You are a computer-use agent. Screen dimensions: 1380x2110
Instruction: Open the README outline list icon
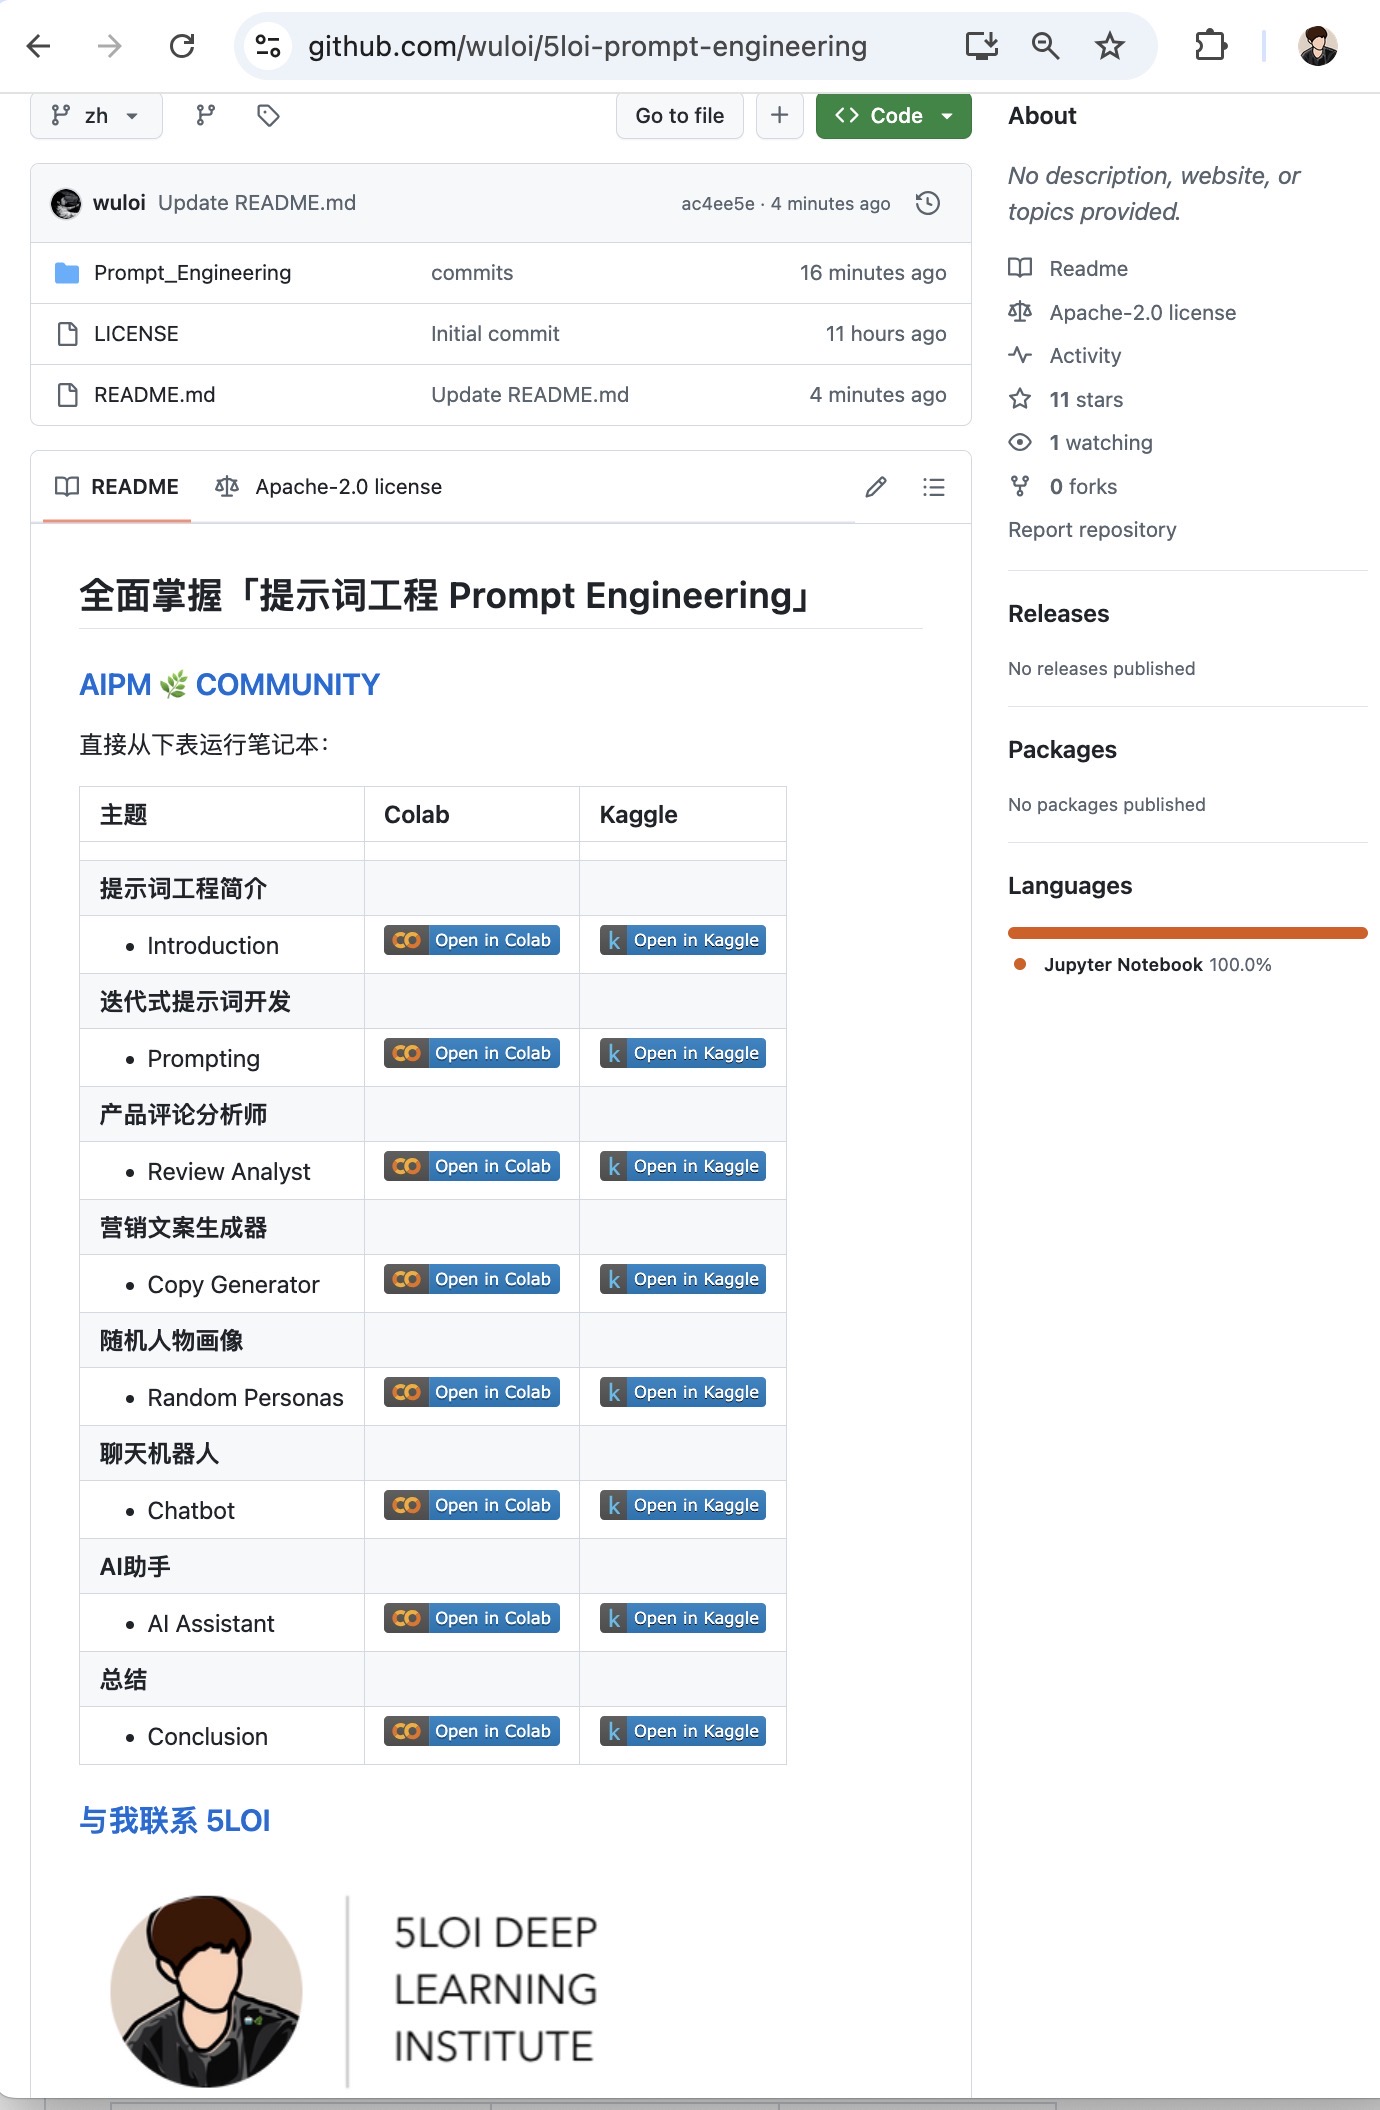933,487
